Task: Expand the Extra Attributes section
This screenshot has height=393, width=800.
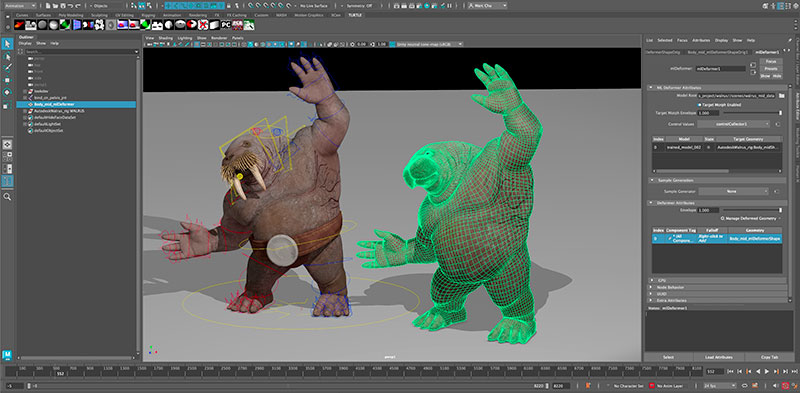Action: pos(652,301)
